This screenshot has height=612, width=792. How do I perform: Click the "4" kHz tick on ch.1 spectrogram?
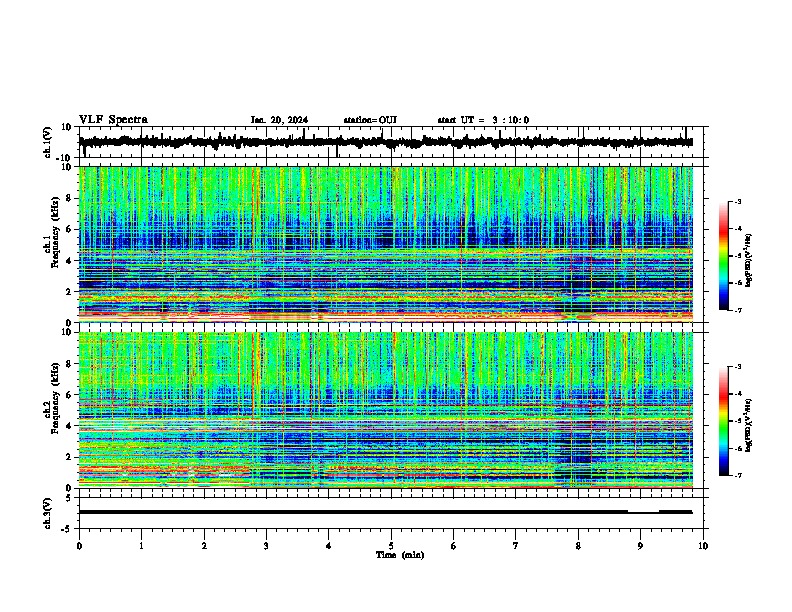[70, 261]
